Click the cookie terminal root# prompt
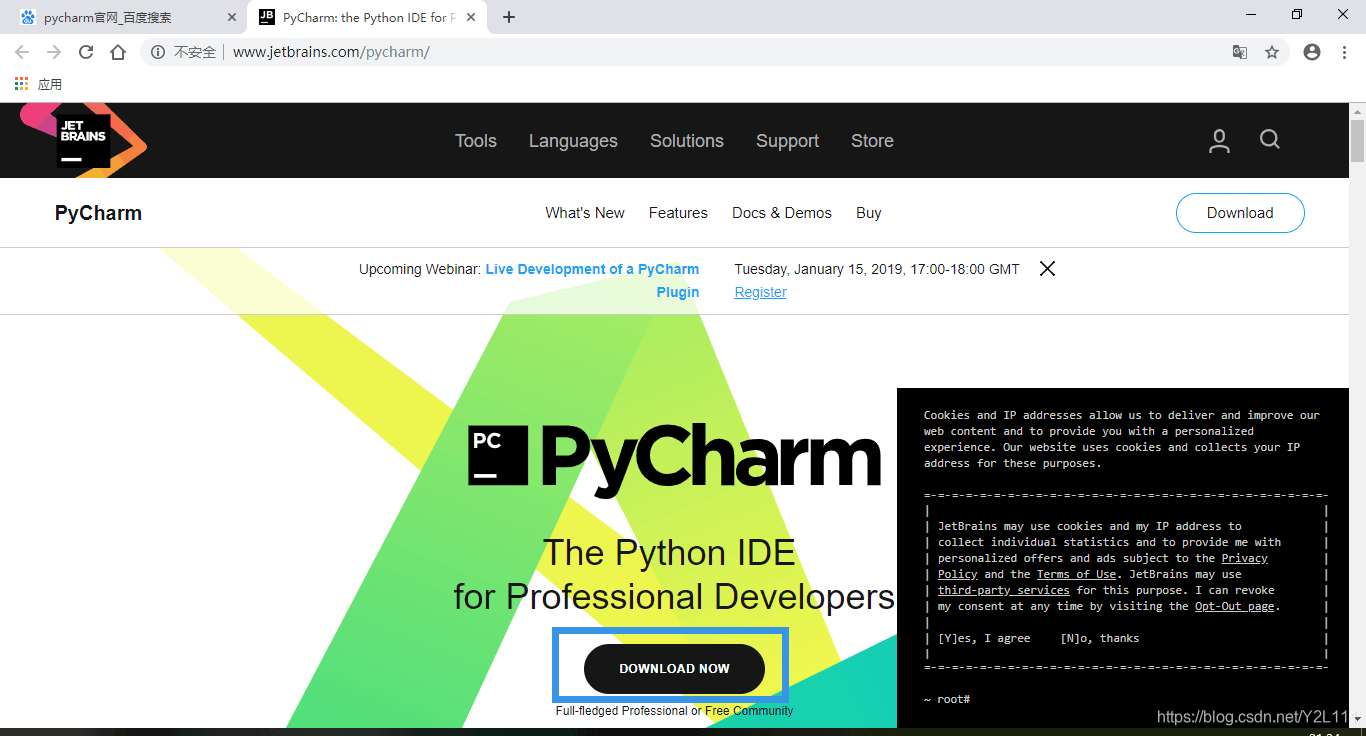The image size is (1366, 736). click(x=947, y=698)
